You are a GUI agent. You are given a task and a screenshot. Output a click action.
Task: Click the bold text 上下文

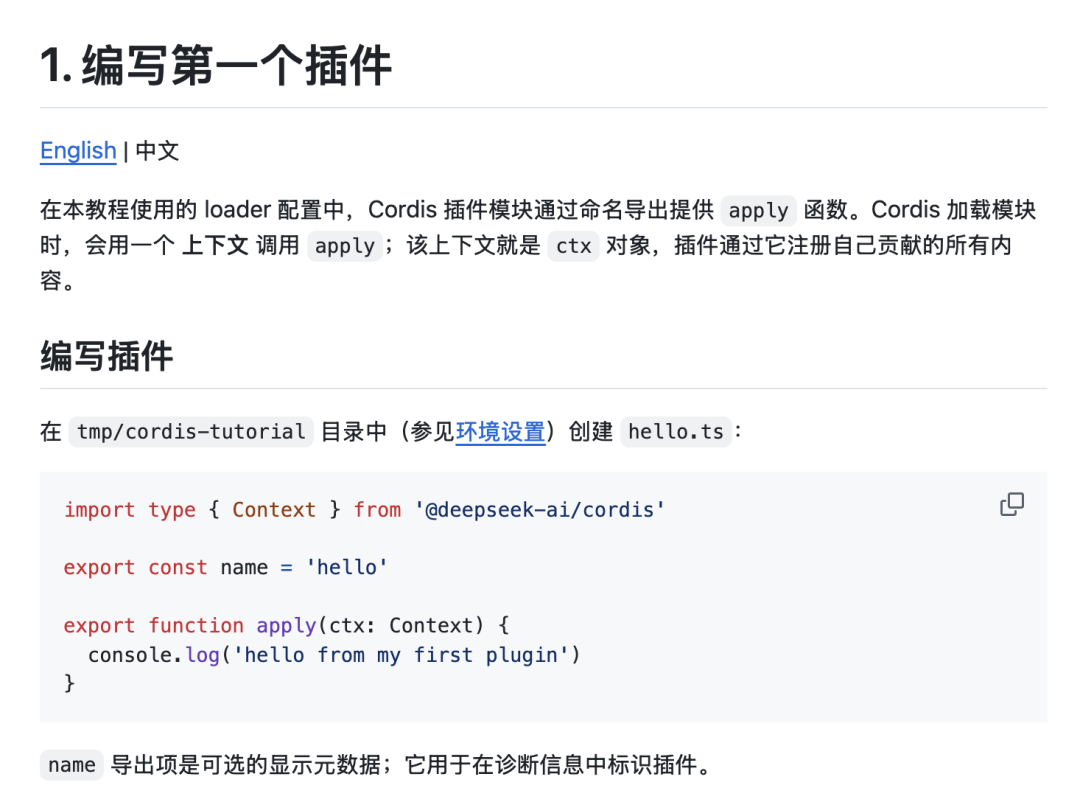215,245
